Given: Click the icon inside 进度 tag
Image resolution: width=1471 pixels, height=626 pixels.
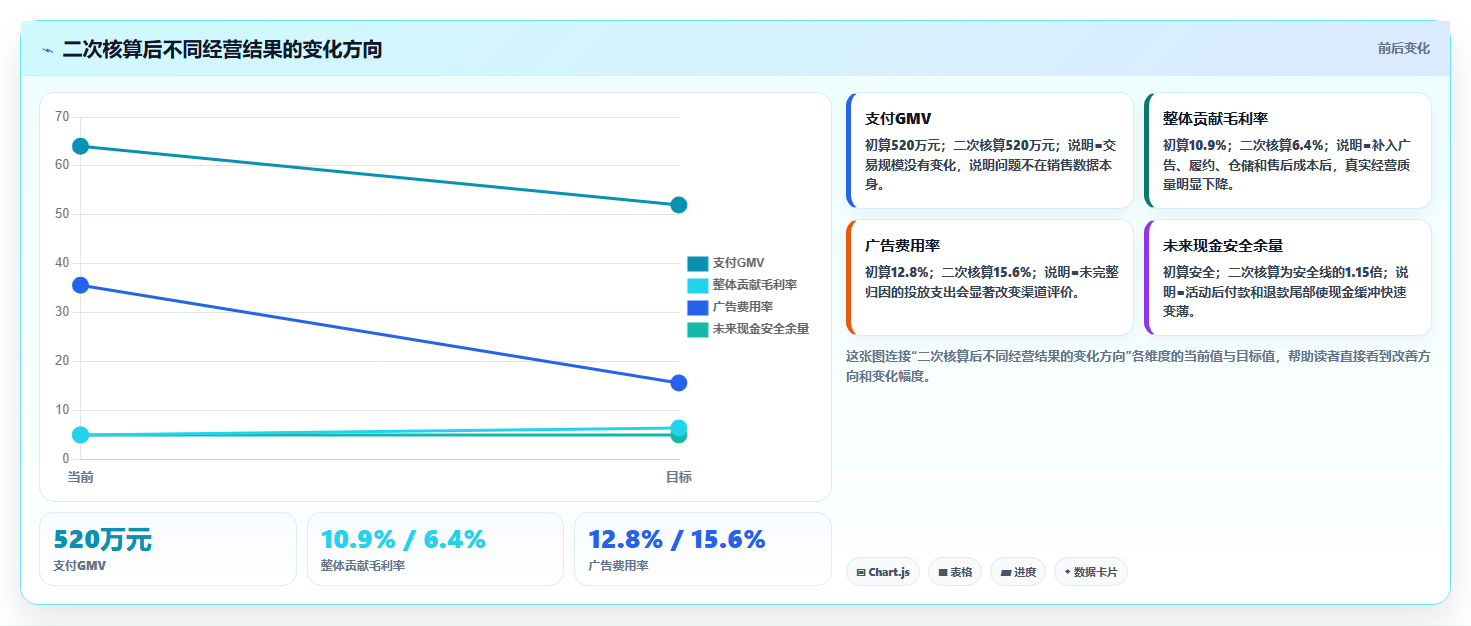Looking at the screenshot, I should (x=1006, y=573).
